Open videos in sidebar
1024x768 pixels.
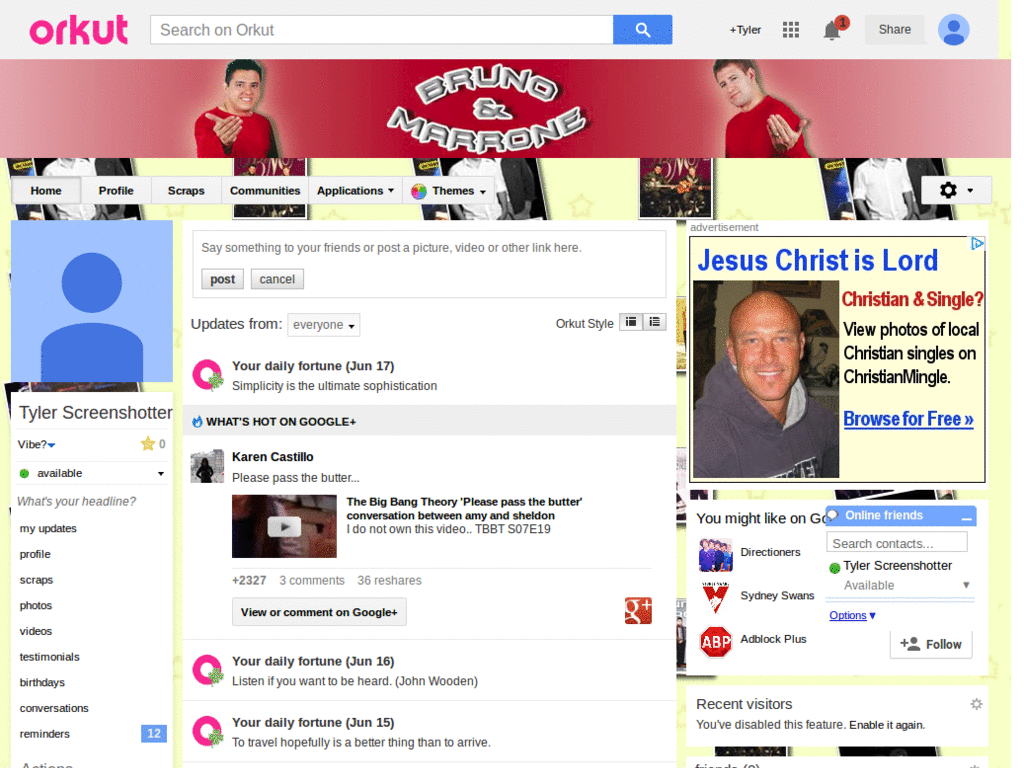(x=36, y=631)
